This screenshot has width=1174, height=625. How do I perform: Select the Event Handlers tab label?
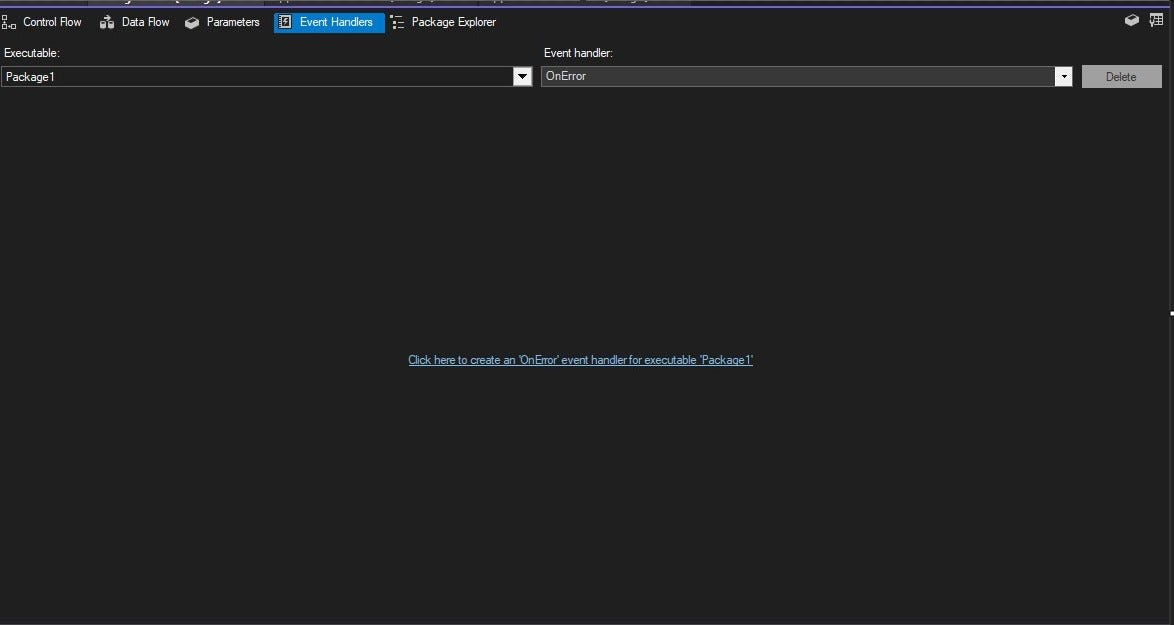point(336,22)
